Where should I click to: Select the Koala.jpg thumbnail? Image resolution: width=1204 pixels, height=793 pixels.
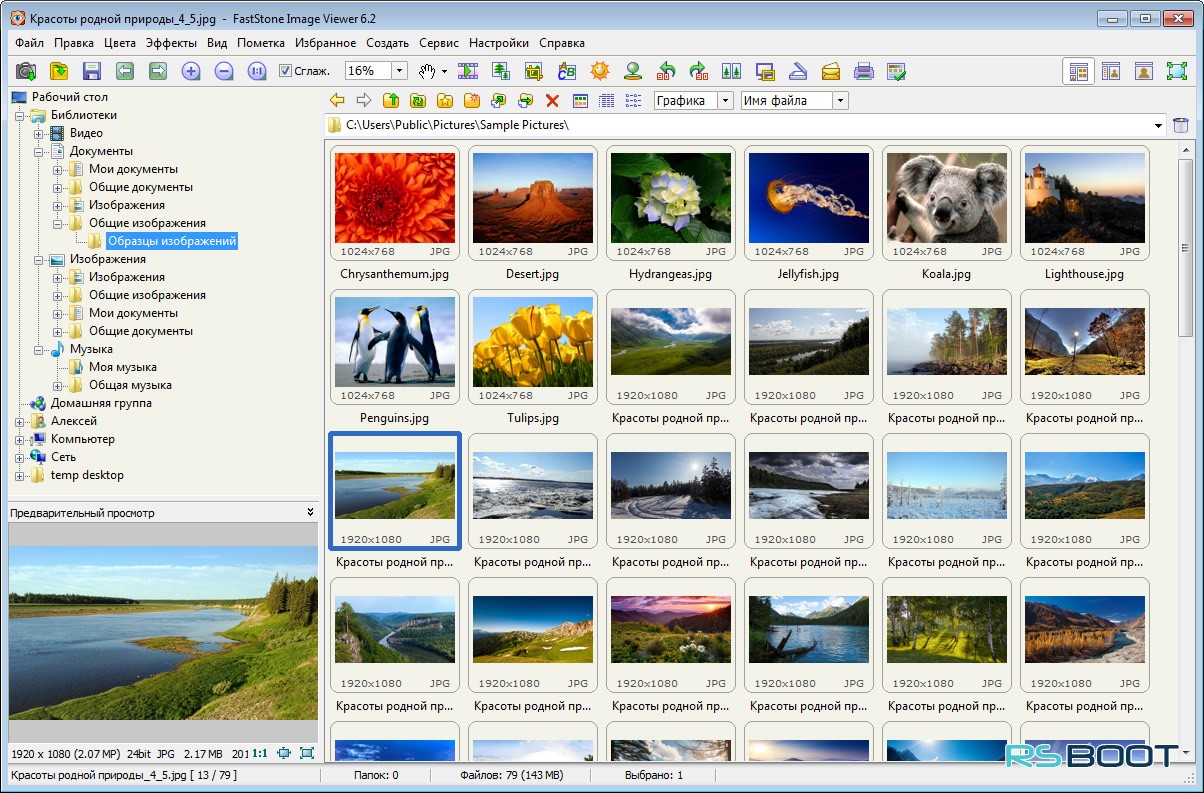pyautogui.click(x=946, y=198)
